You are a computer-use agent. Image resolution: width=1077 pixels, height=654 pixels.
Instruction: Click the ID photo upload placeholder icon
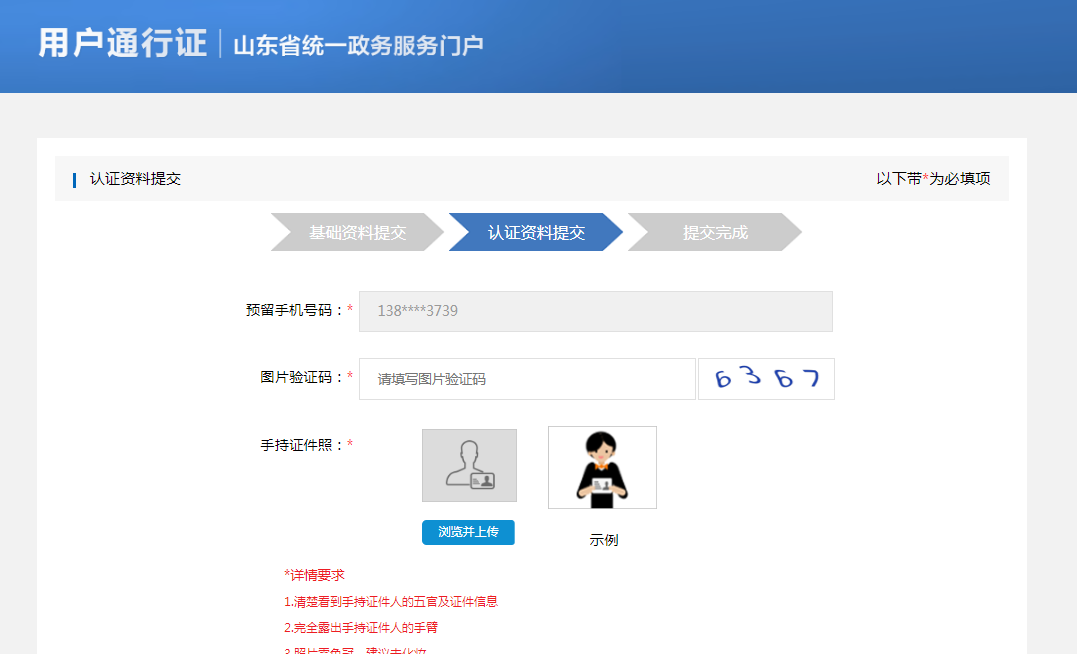coord(468,464)
